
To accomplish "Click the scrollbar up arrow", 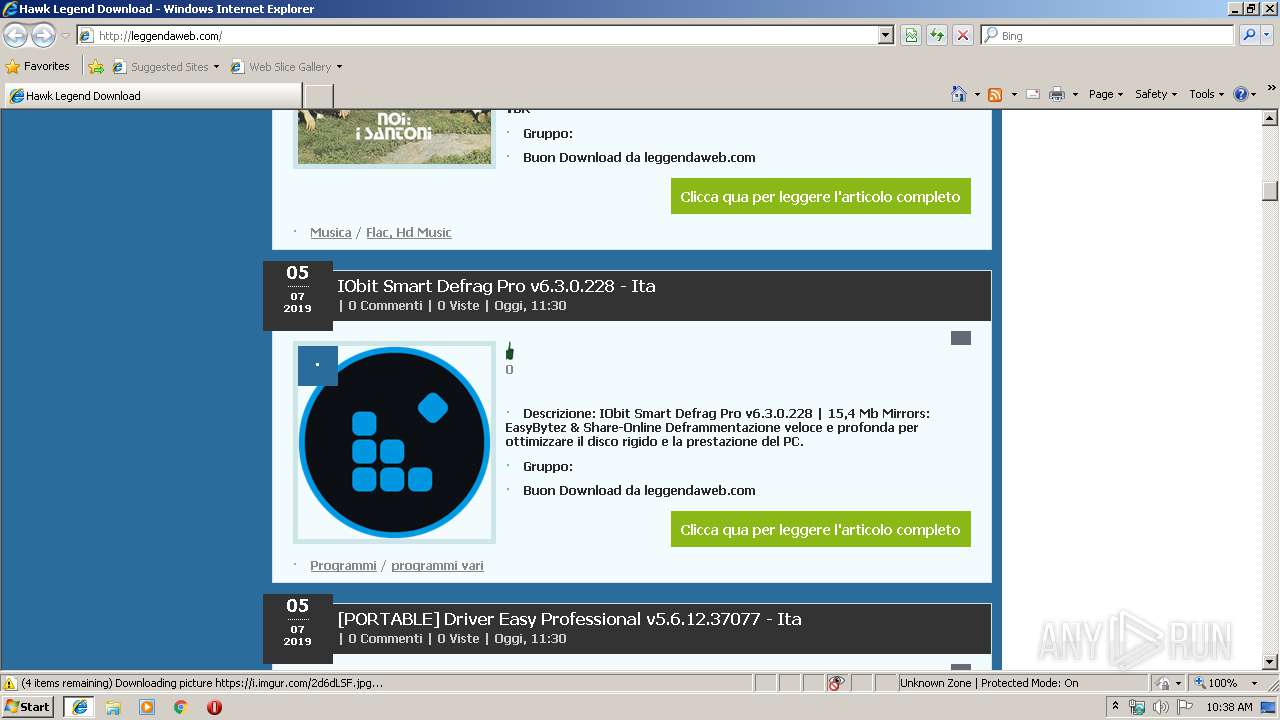I will [x=1270, y=117].
